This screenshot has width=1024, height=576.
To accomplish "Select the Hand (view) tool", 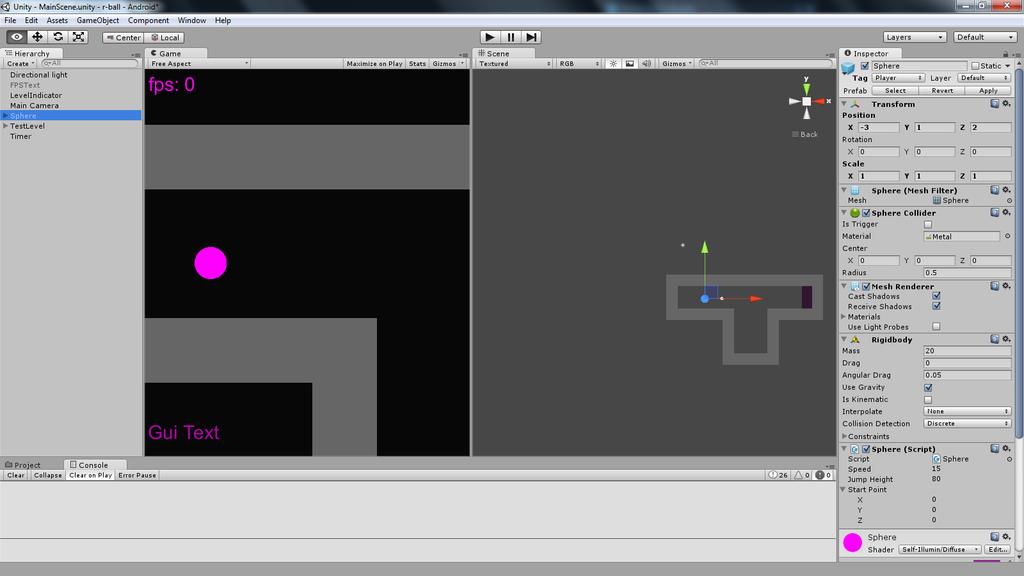I will click(16, 37).
